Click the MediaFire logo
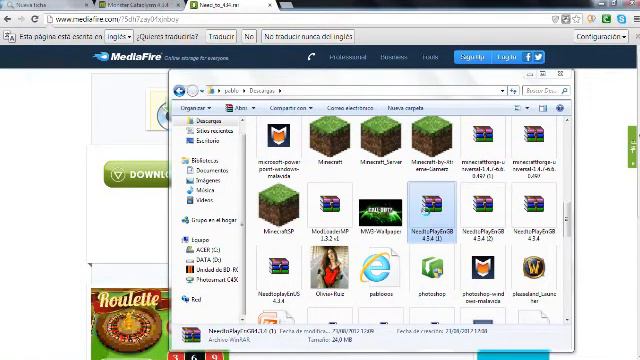This screenshot has width=640, height=360. coord(128,57)
